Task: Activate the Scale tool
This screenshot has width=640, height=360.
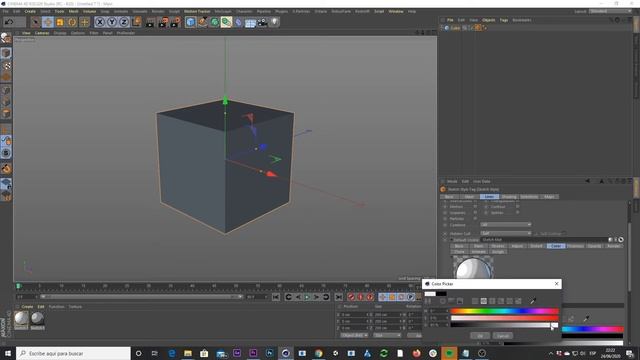Action: tap(60, 22)
